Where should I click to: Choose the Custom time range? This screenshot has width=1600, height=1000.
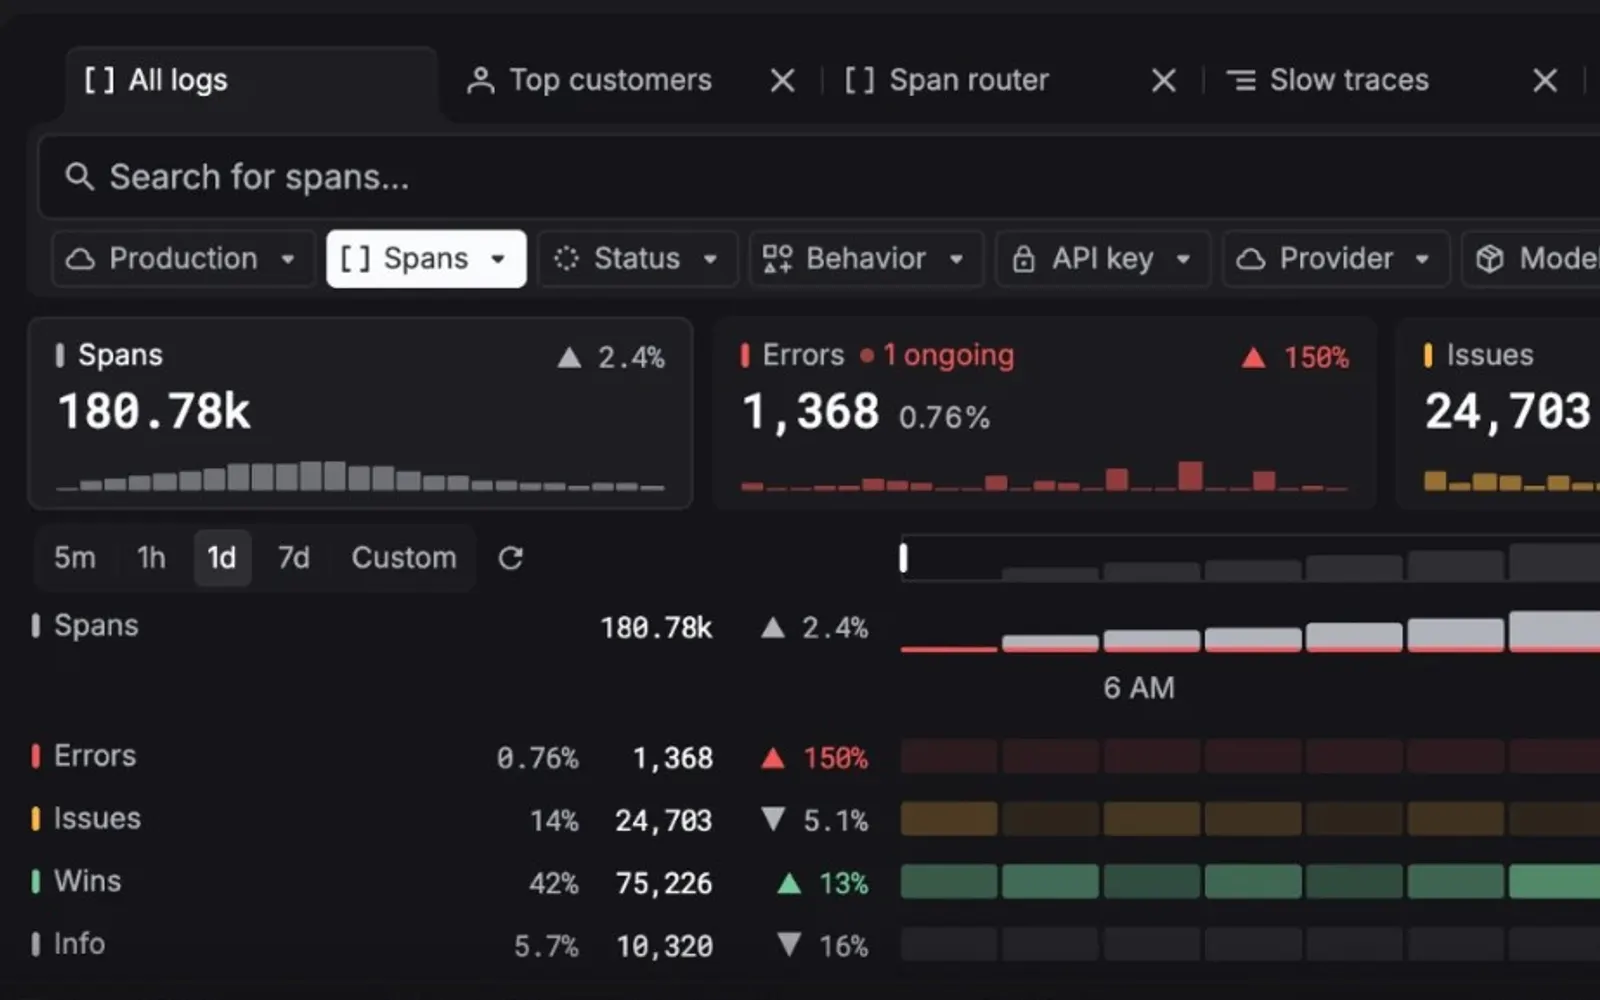point(404,557)
